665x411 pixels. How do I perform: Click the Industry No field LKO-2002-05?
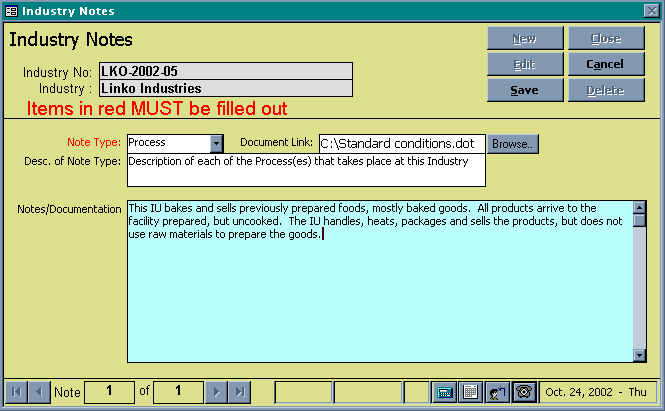click(x=226, y=71)
